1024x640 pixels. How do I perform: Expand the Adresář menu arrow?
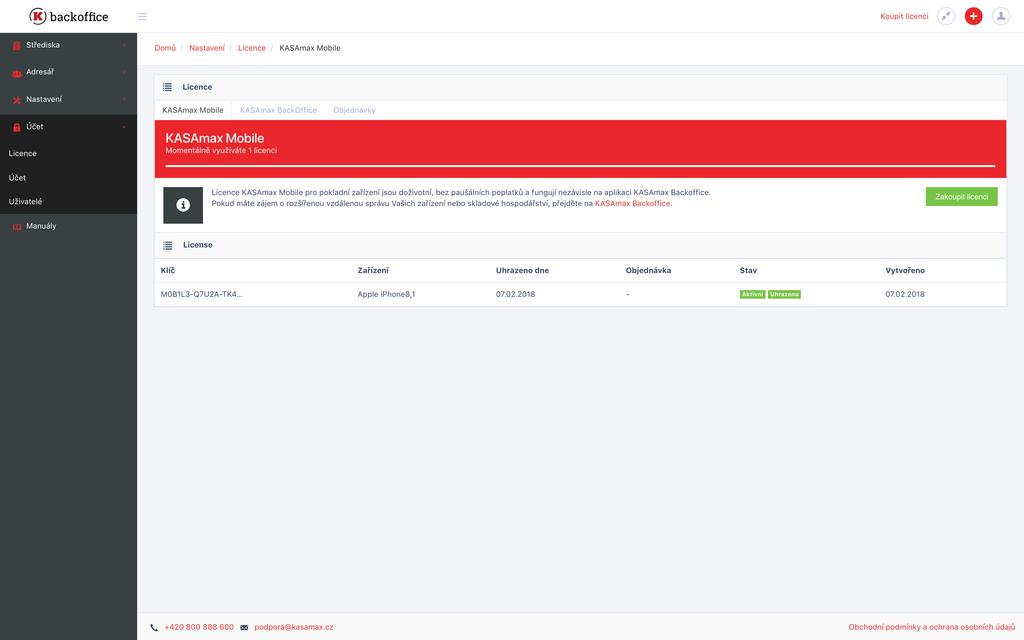(x=124, y=72)
